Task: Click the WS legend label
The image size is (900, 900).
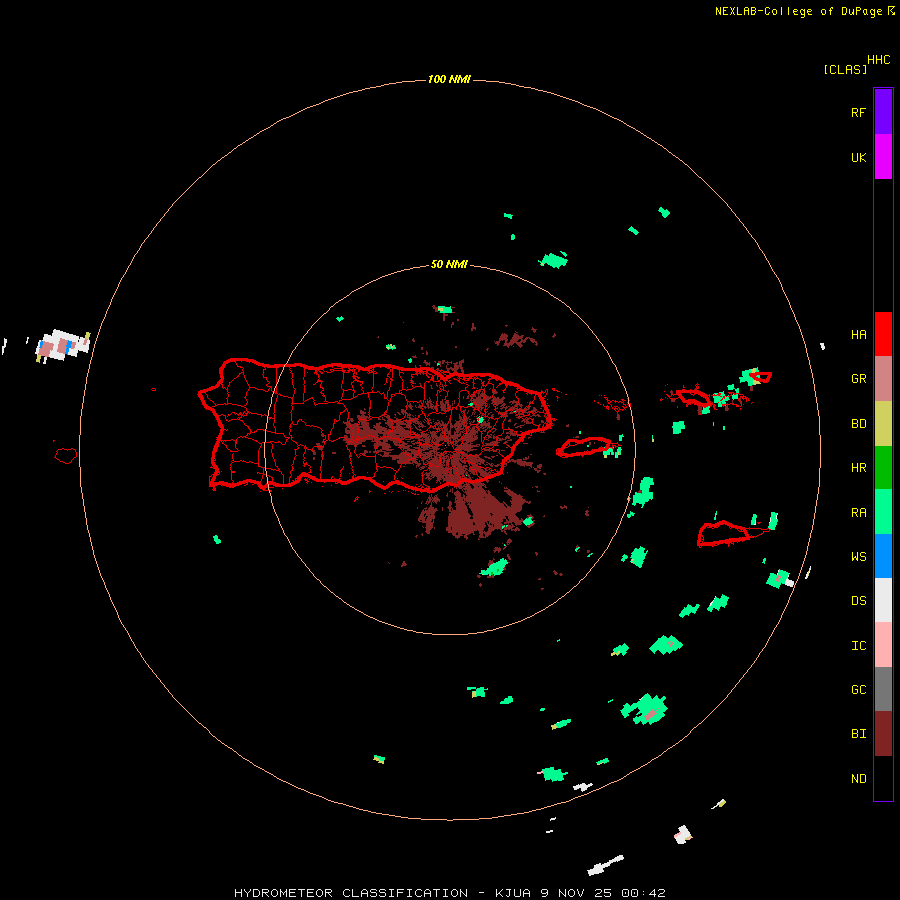Action: click(x=858, y=557)
